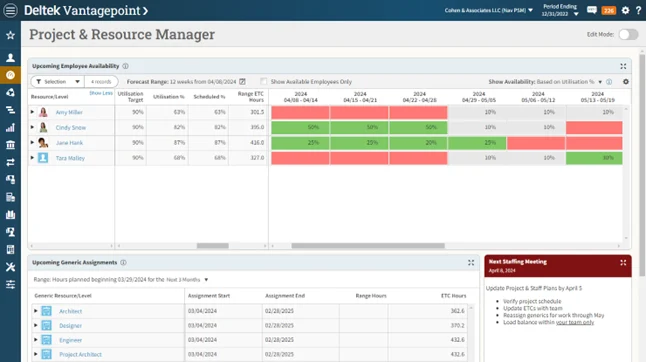Expand the Upcoming Employee Availability panel fullscreen
The height and width of the screenshot is (362, 646).
[x=623, y=66]
